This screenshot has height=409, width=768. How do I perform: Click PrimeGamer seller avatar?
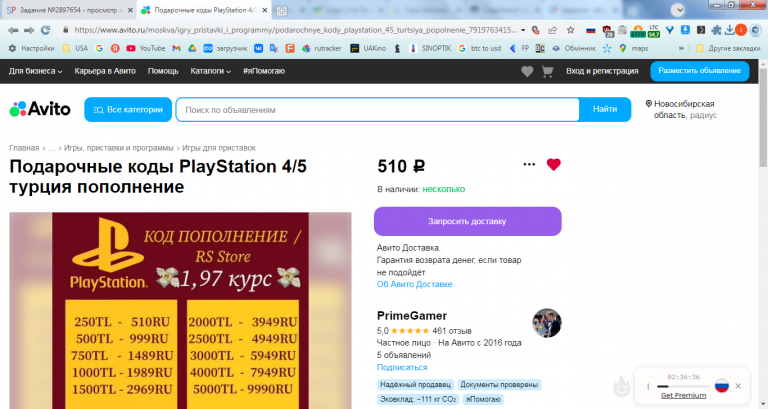pos(547,323)
